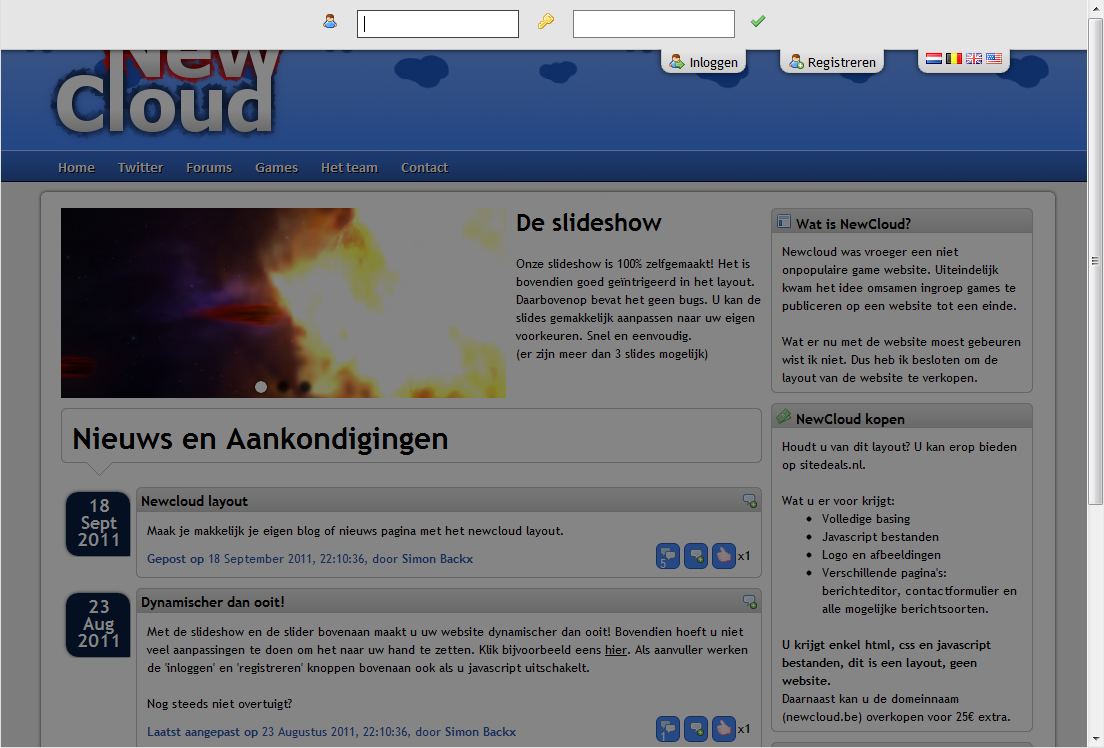The width and height of the screenshot is (1104, 748).
Task: Click 'Logo en afbeeldingen' list item
Action: 881,555
